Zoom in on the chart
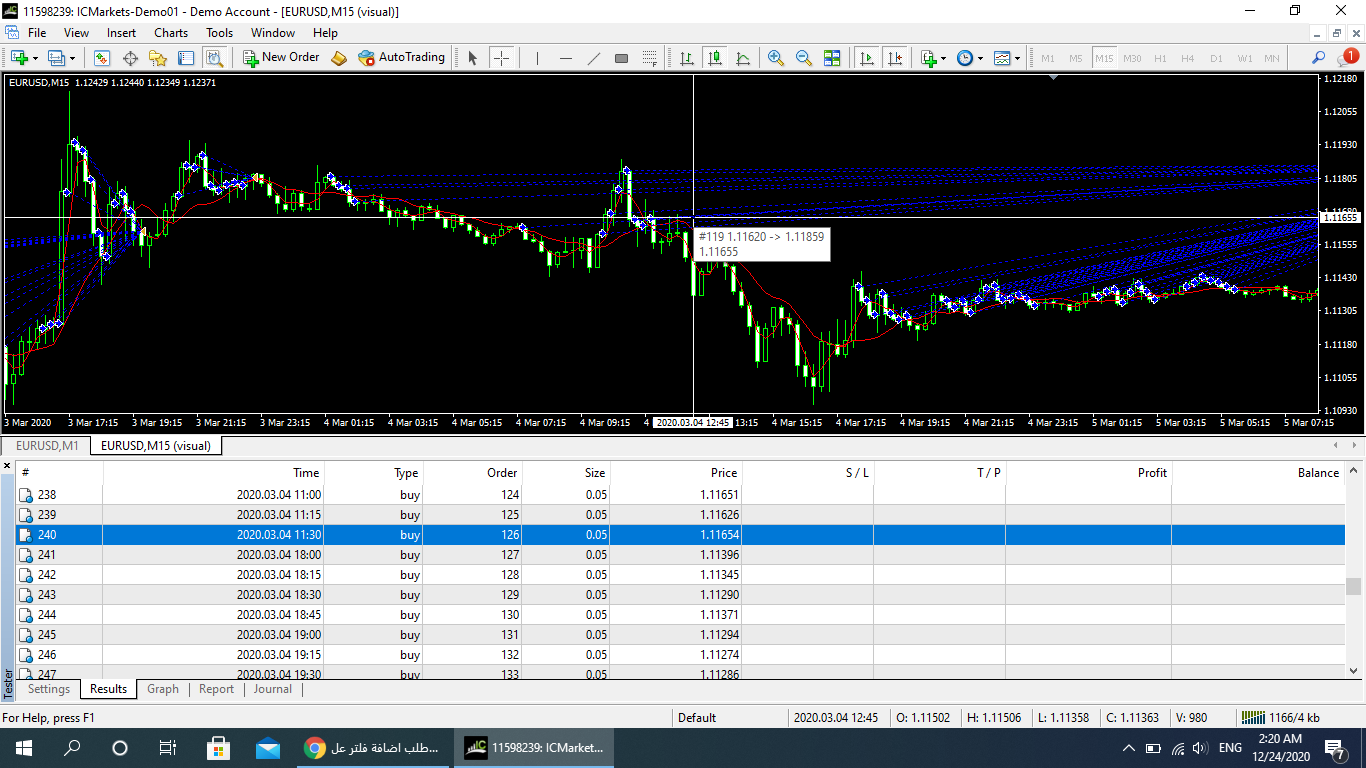The width and height of the screenshot is (1366, 768). point(775,58)
